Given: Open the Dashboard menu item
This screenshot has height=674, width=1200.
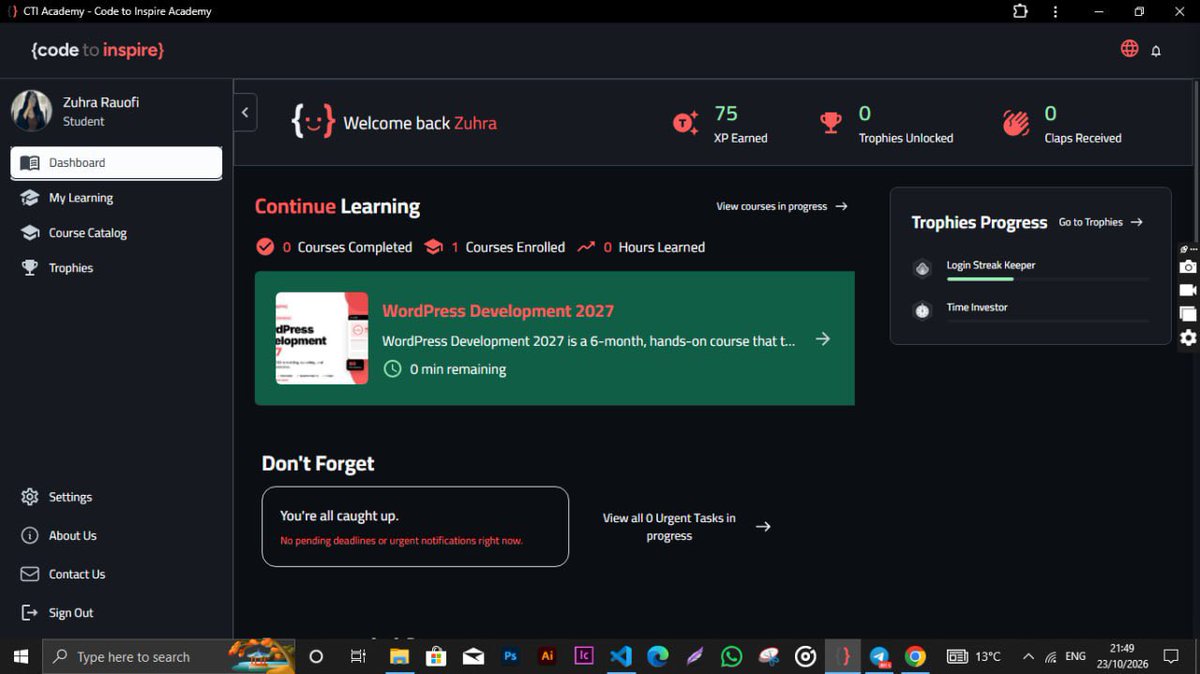Looking at the screenshot, I should click(116, 163).
